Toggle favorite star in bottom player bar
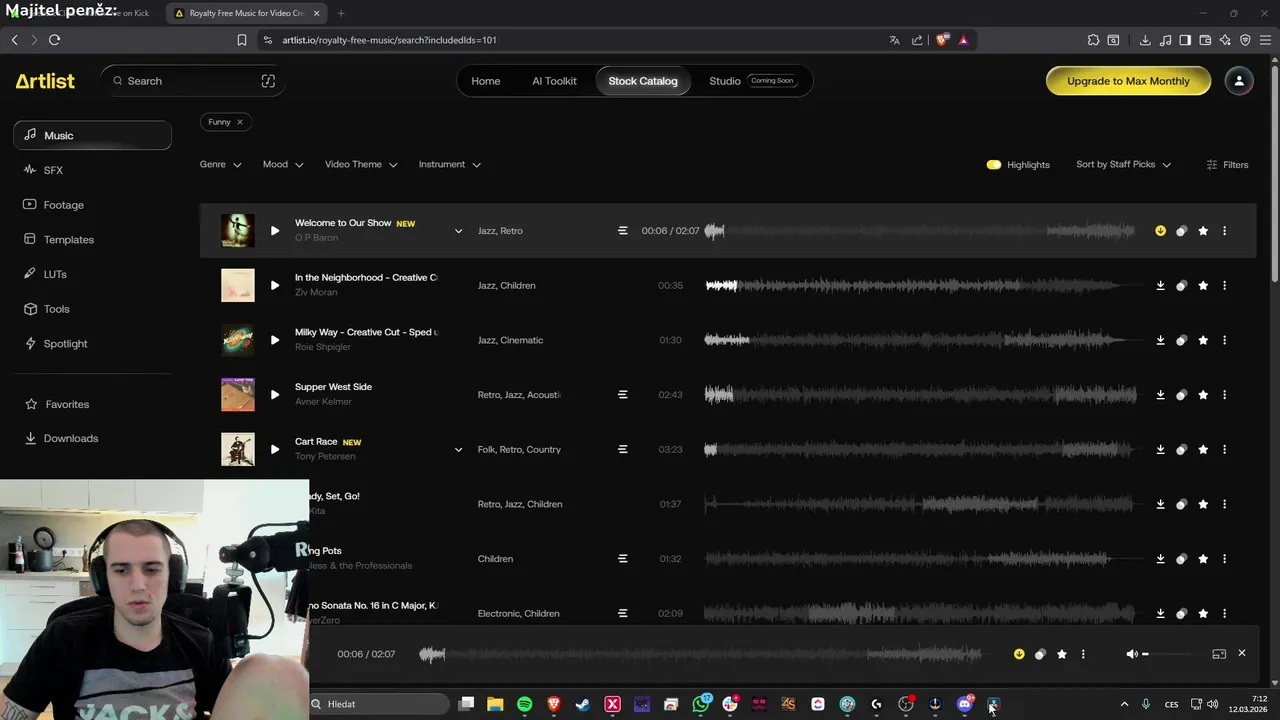This screenshot has width=1280, height=720. tap(1062, 654)
